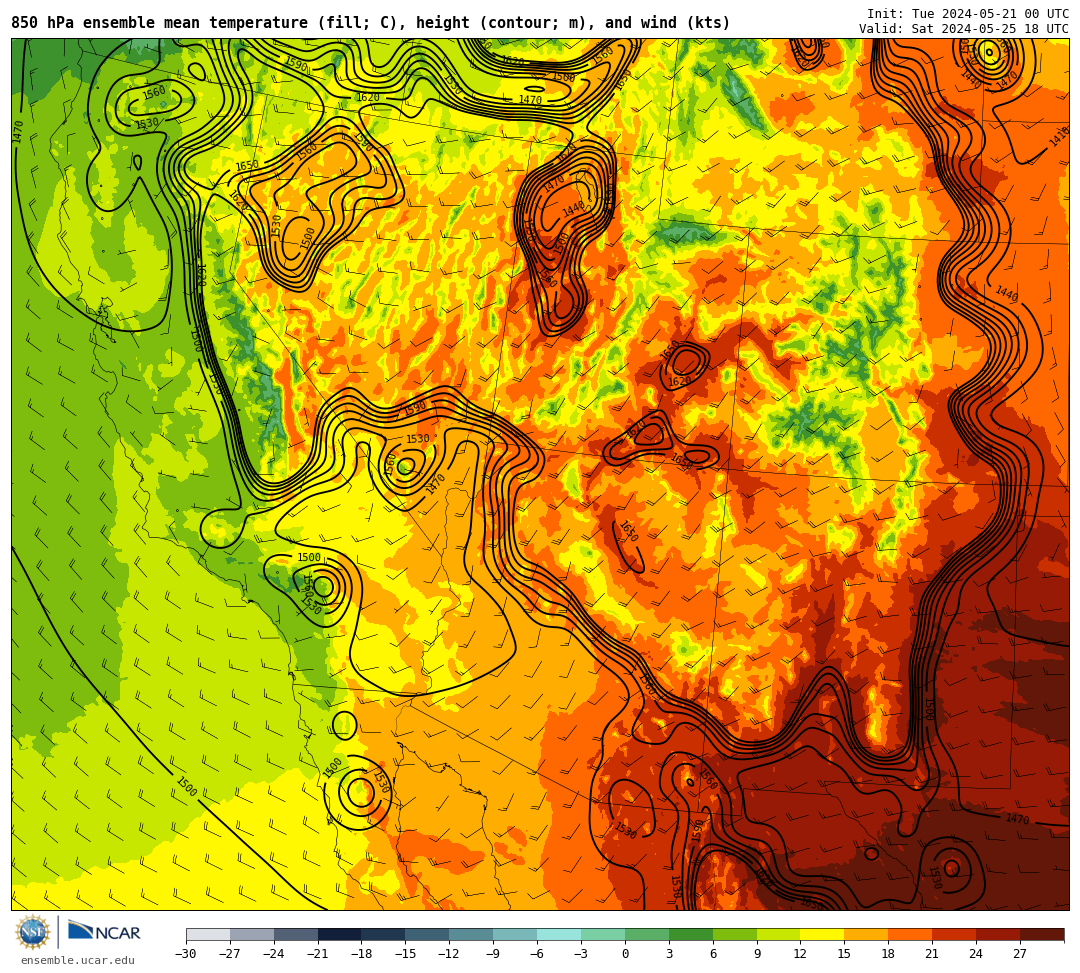Pick the green colorbar swatch between 0 and 3
1080x973 pixels.
pos(647,934)
